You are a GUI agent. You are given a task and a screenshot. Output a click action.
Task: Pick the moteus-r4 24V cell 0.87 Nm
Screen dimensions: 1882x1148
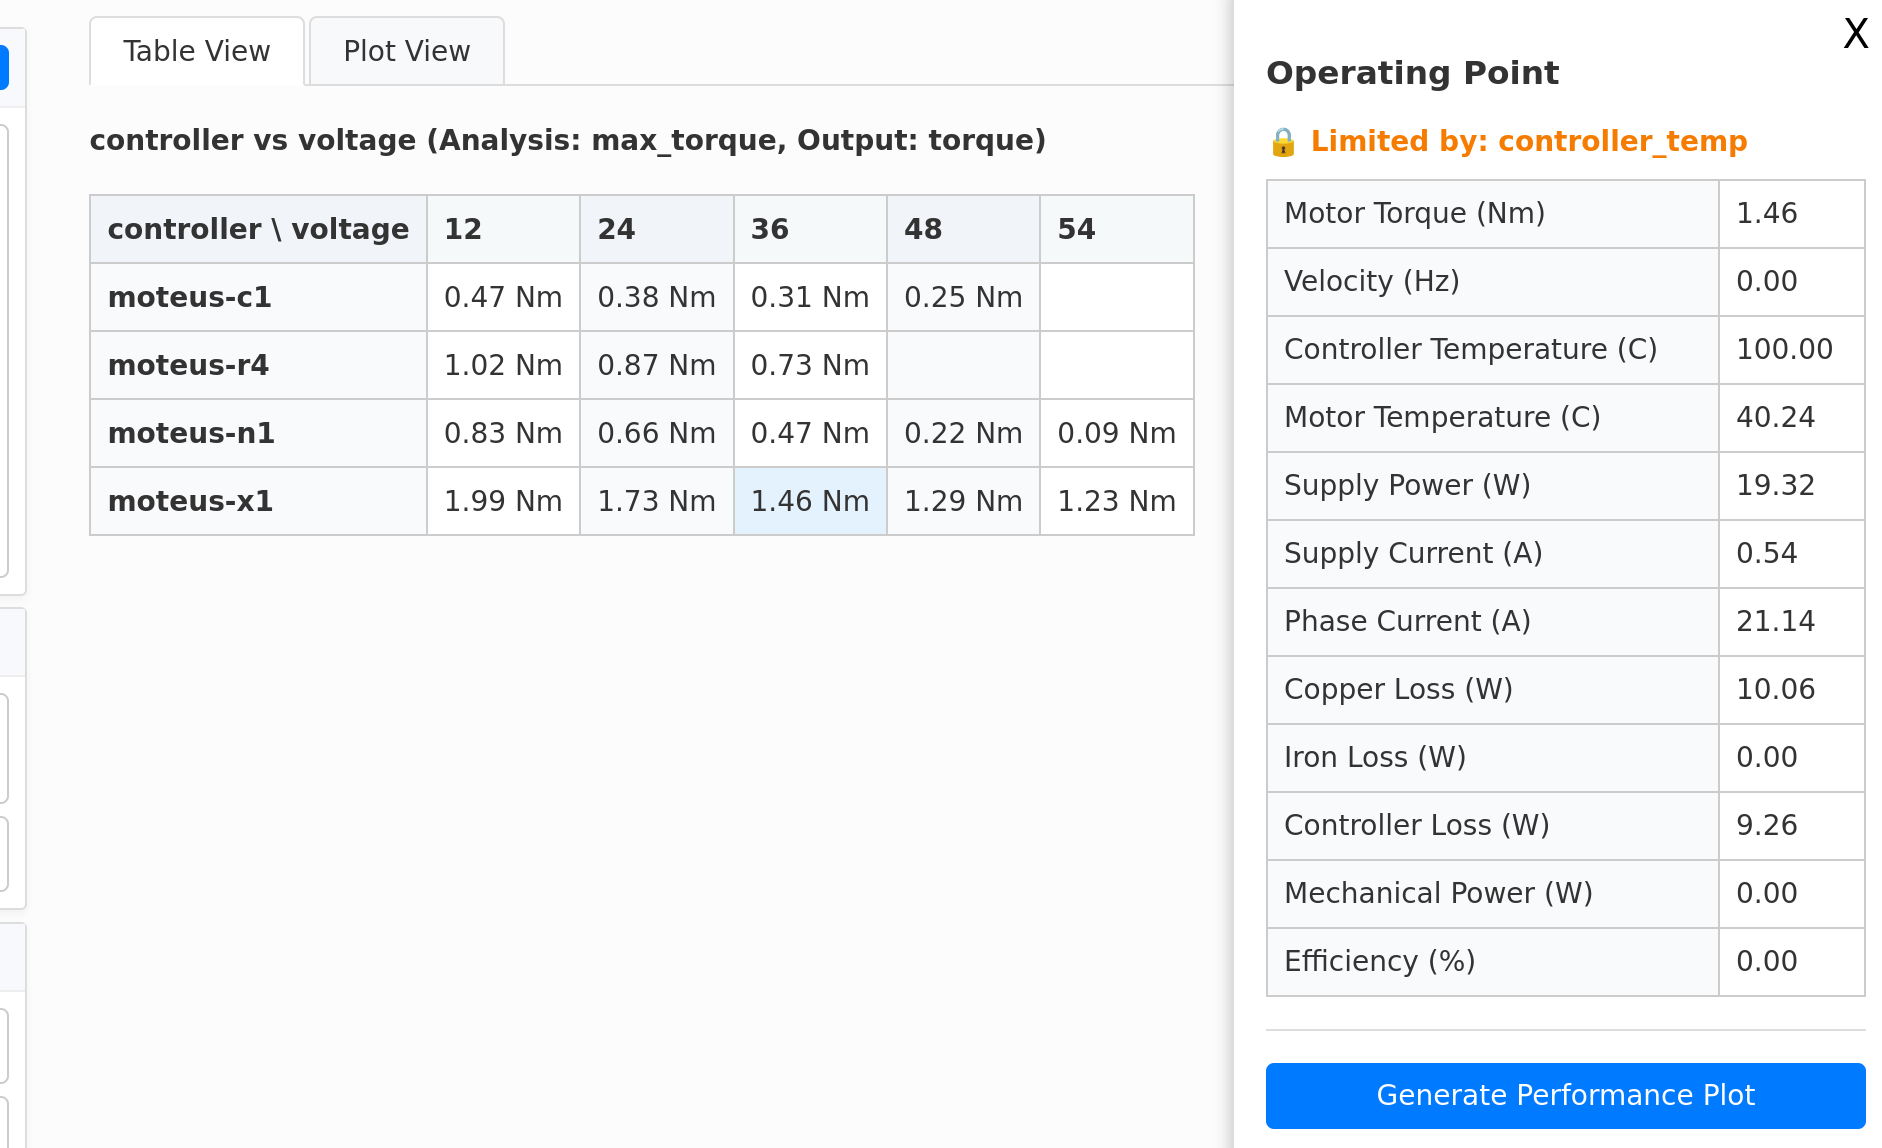(656, 365)
